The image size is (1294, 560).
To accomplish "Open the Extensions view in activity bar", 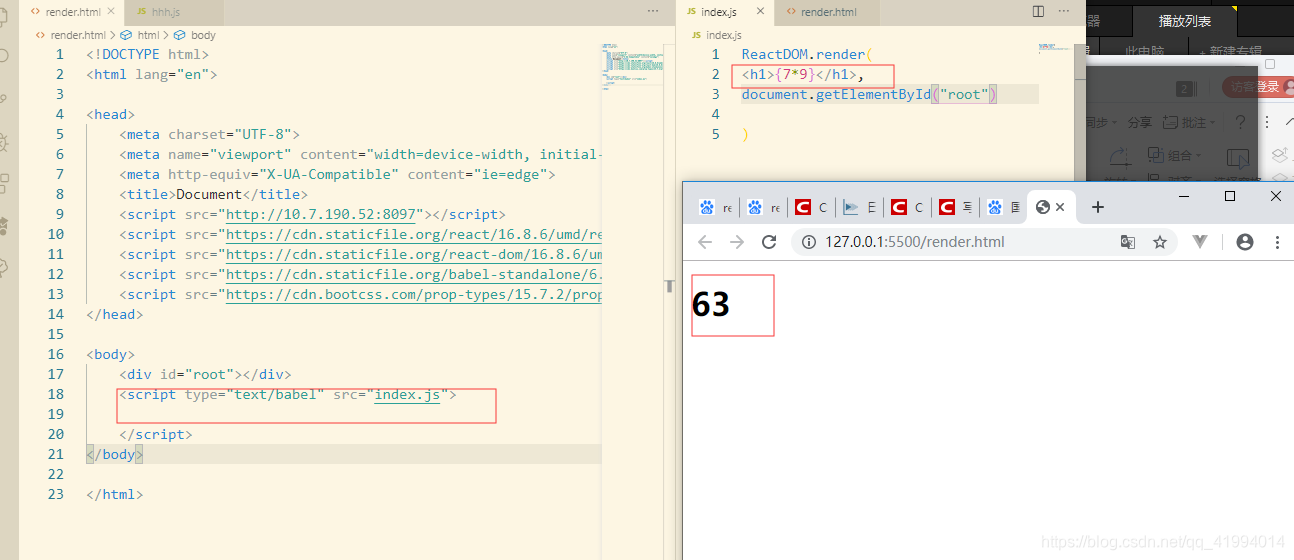I will click(x=5, y=183).
